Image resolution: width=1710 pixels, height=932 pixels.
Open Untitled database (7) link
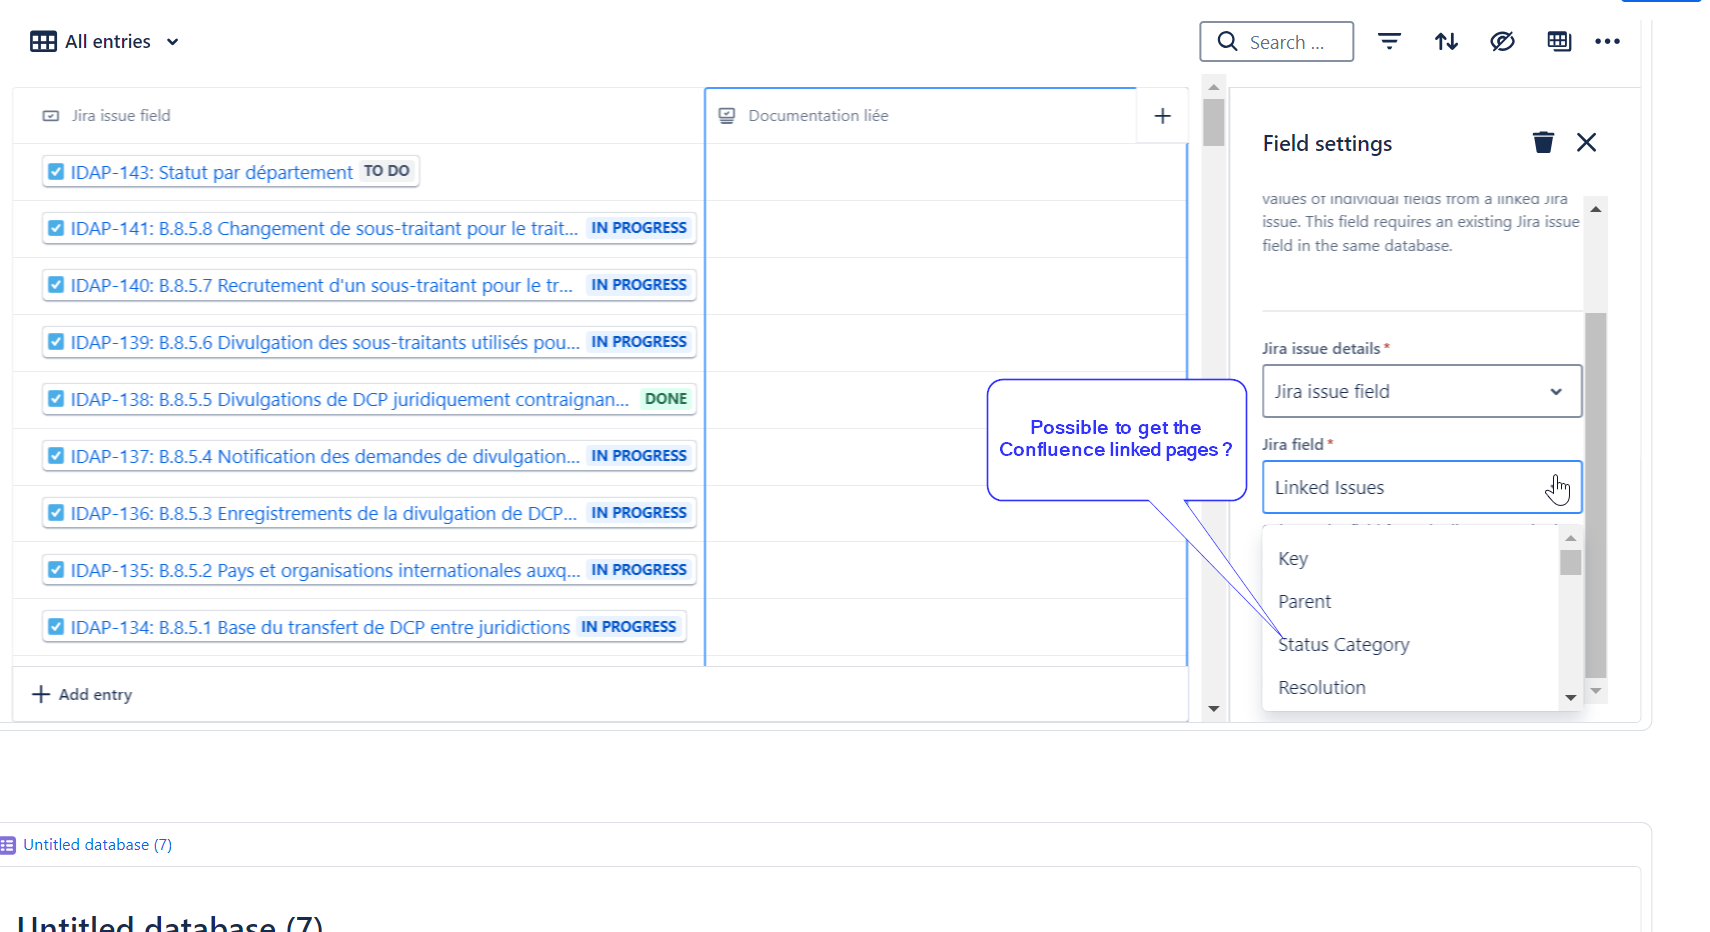tap(97, 845)
